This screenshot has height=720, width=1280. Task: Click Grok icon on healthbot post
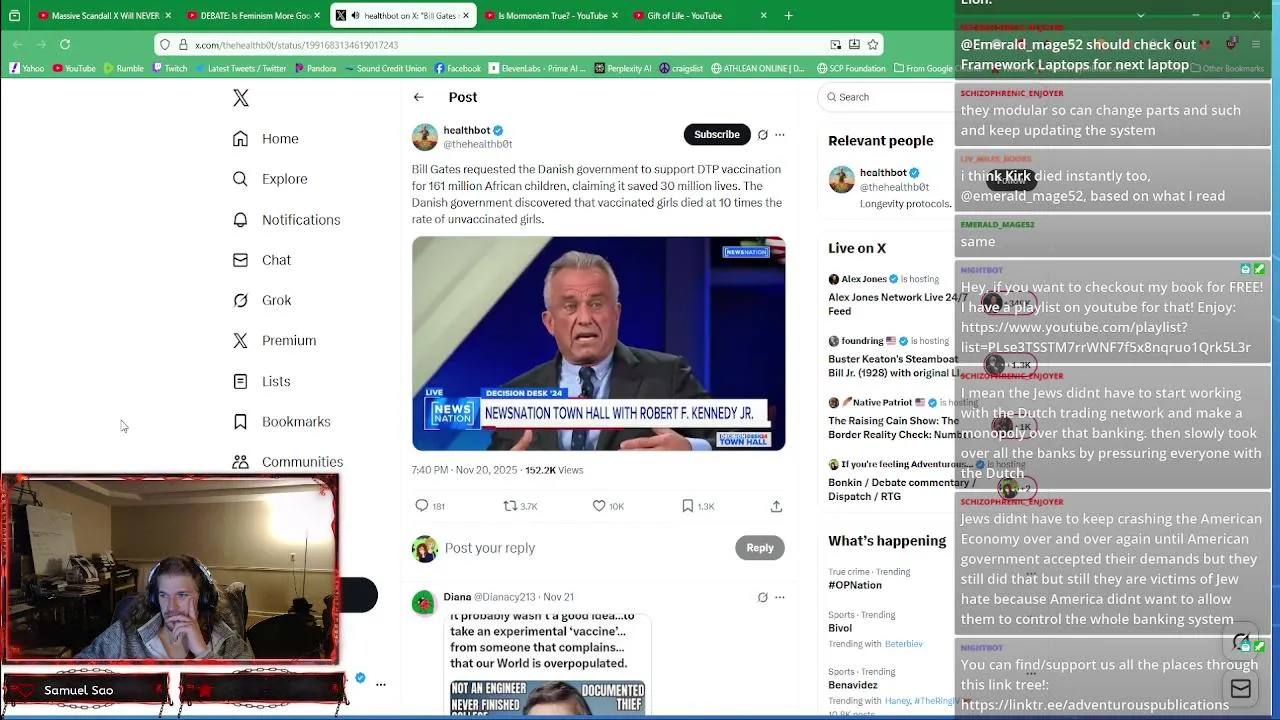pos(763,135)
